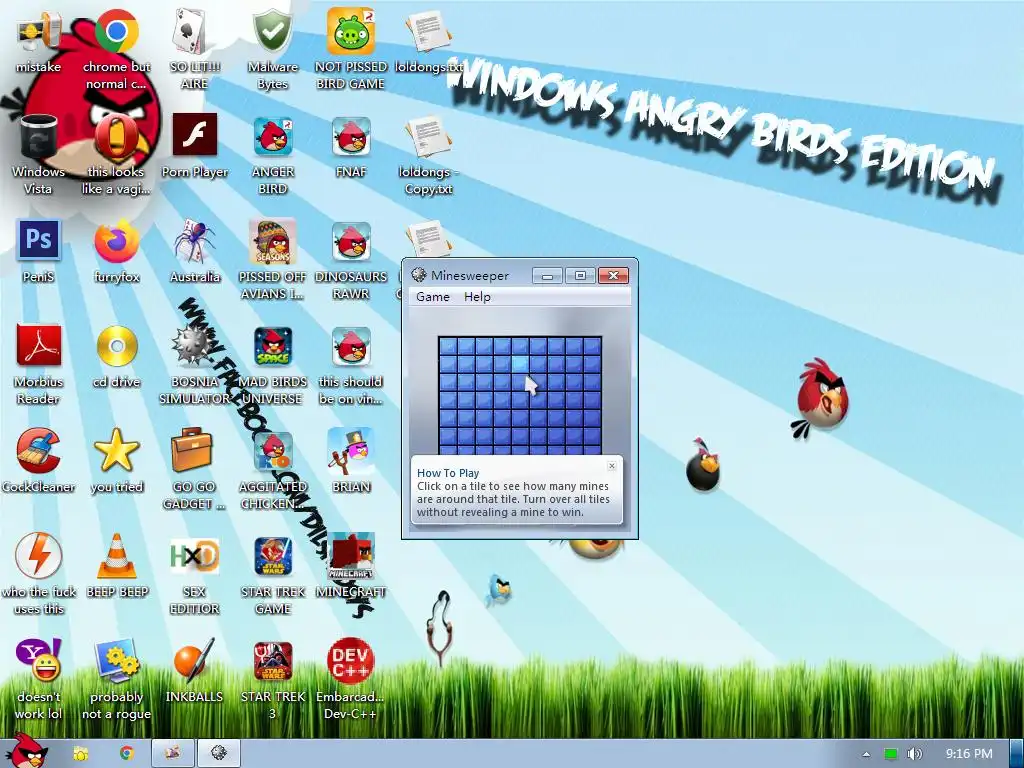Select the 'chrome but normal c...' Chrome icon
1024x768 pixels.
[x=116, y=31]
